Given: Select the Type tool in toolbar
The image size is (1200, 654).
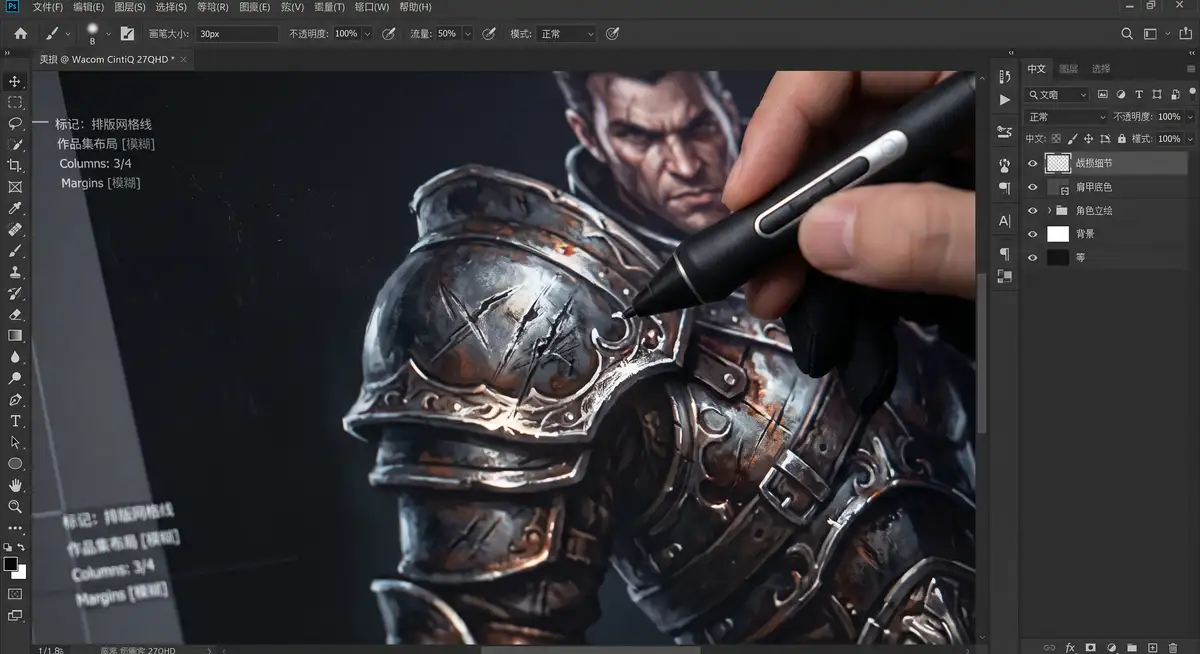Looking at the screenshot, I should coord(15,421).
